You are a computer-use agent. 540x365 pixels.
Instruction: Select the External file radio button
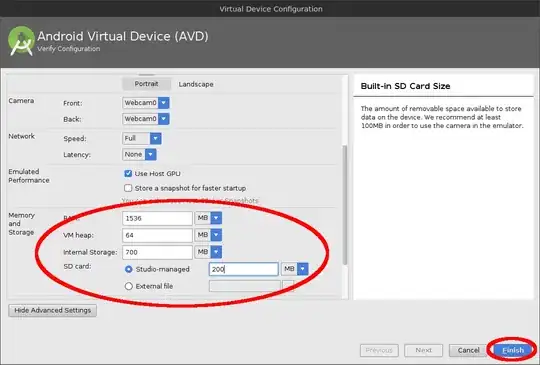128,286
